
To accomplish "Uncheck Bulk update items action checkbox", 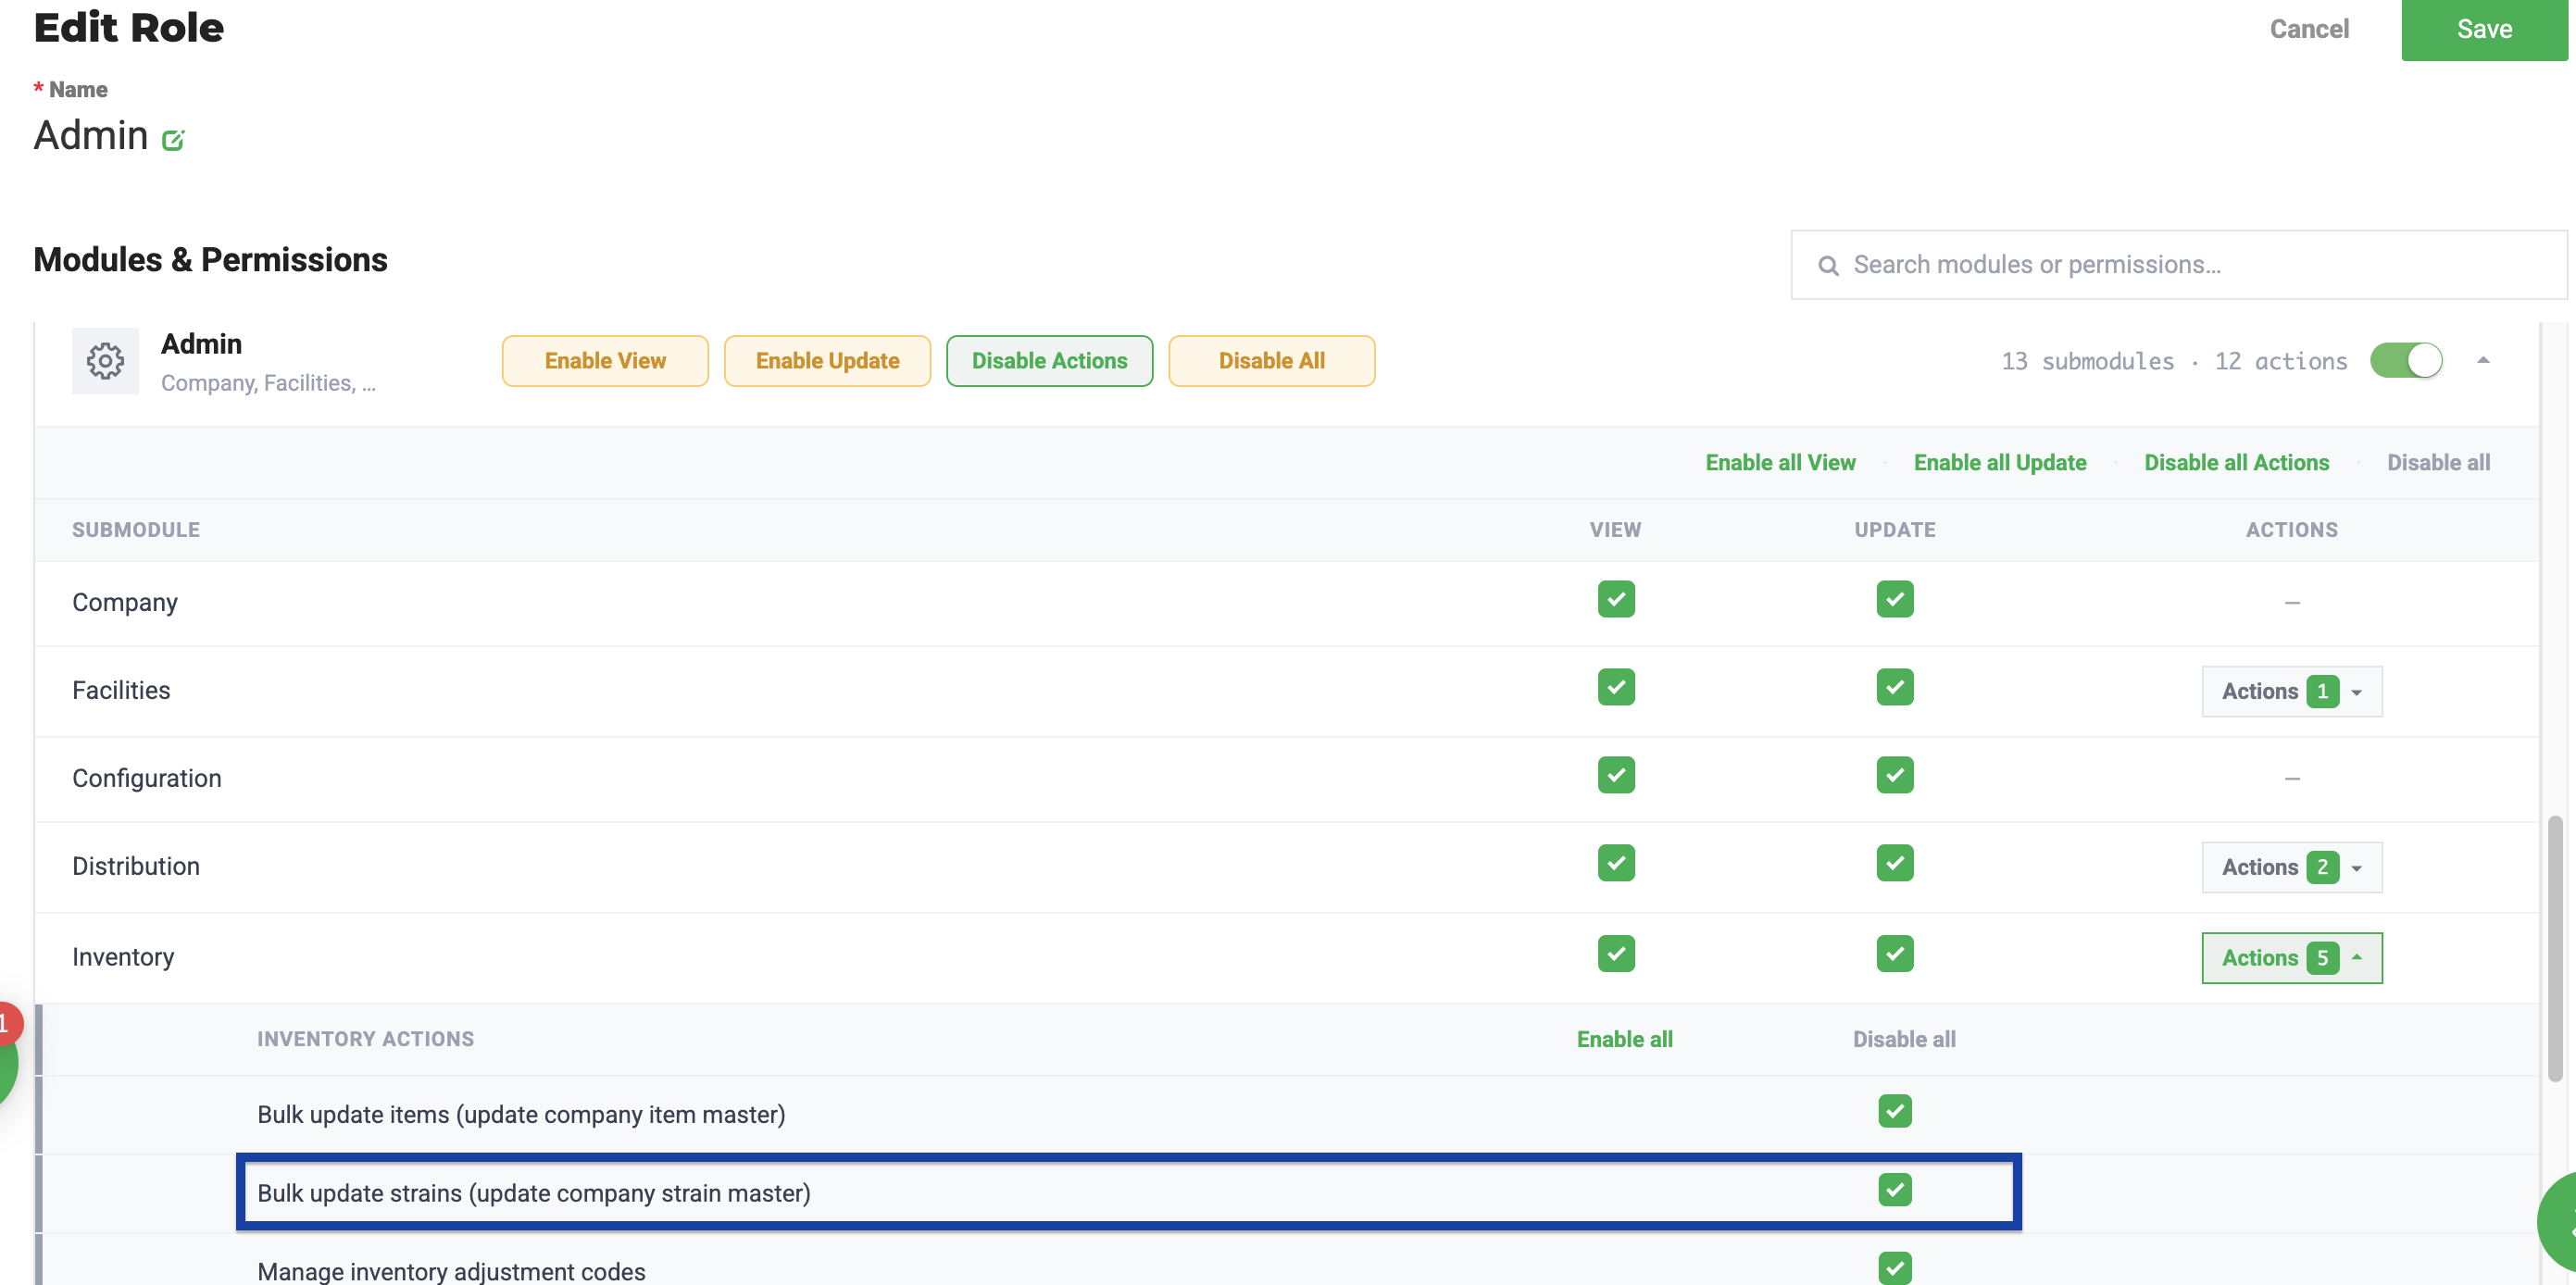I will pyautogui.click(x=1895, y=1112).
